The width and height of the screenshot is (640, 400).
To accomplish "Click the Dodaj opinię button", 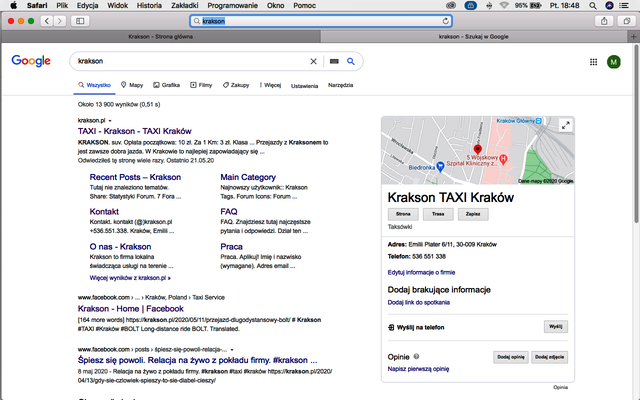I will click(x=511, y=357).
